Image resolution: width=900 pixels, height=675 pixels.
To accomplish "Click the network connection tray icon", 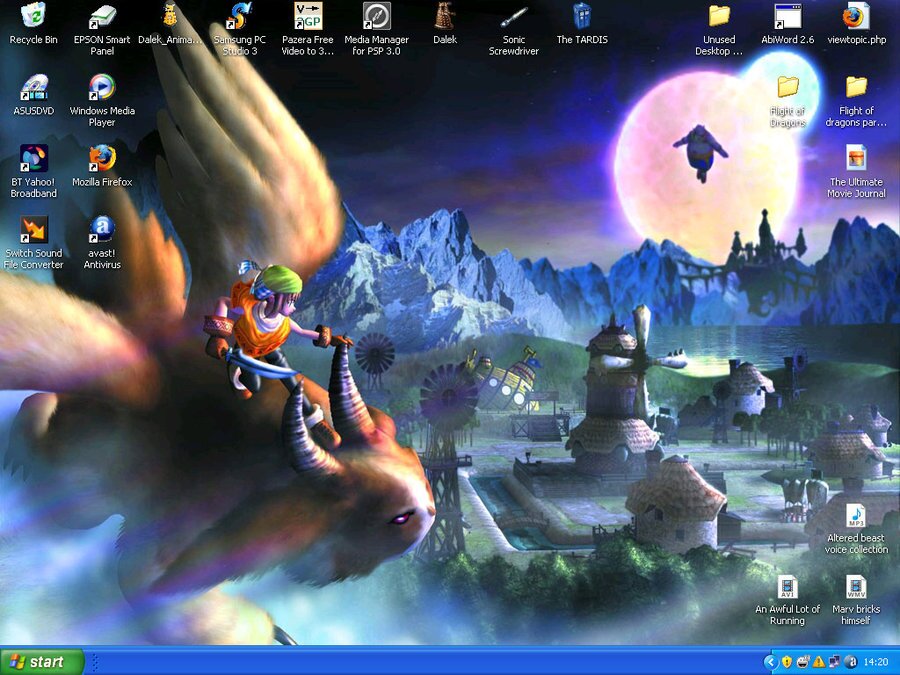I will [x=835, y=662].
